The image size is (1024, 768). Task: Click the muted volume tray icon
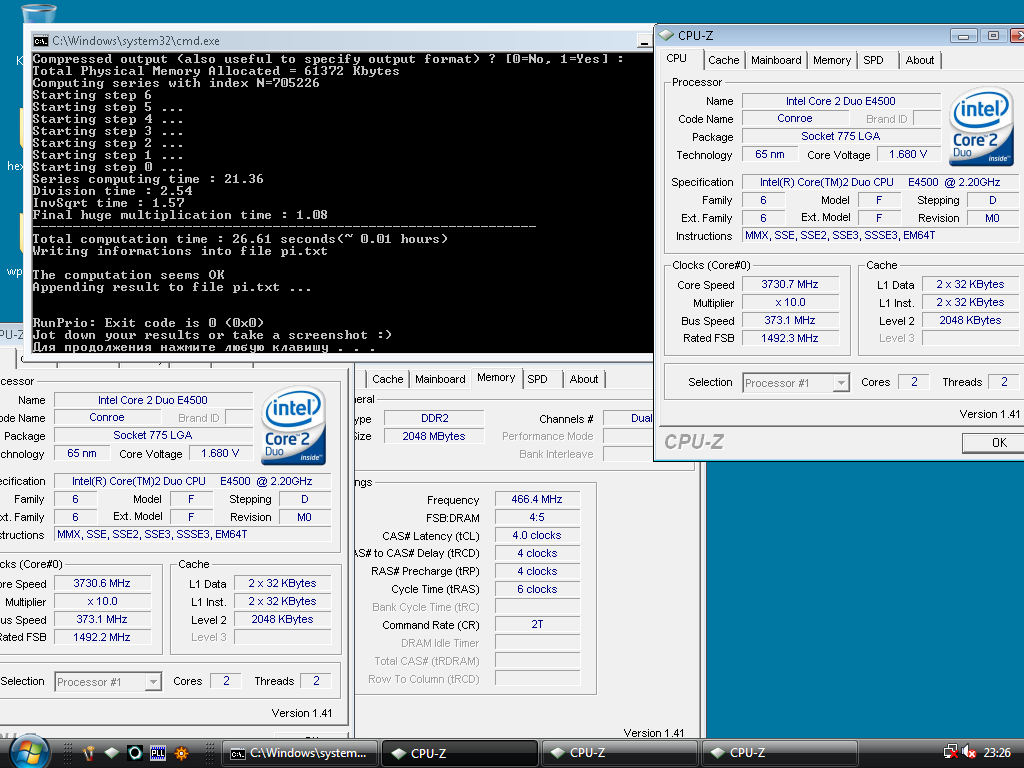(x=969, y=752)
